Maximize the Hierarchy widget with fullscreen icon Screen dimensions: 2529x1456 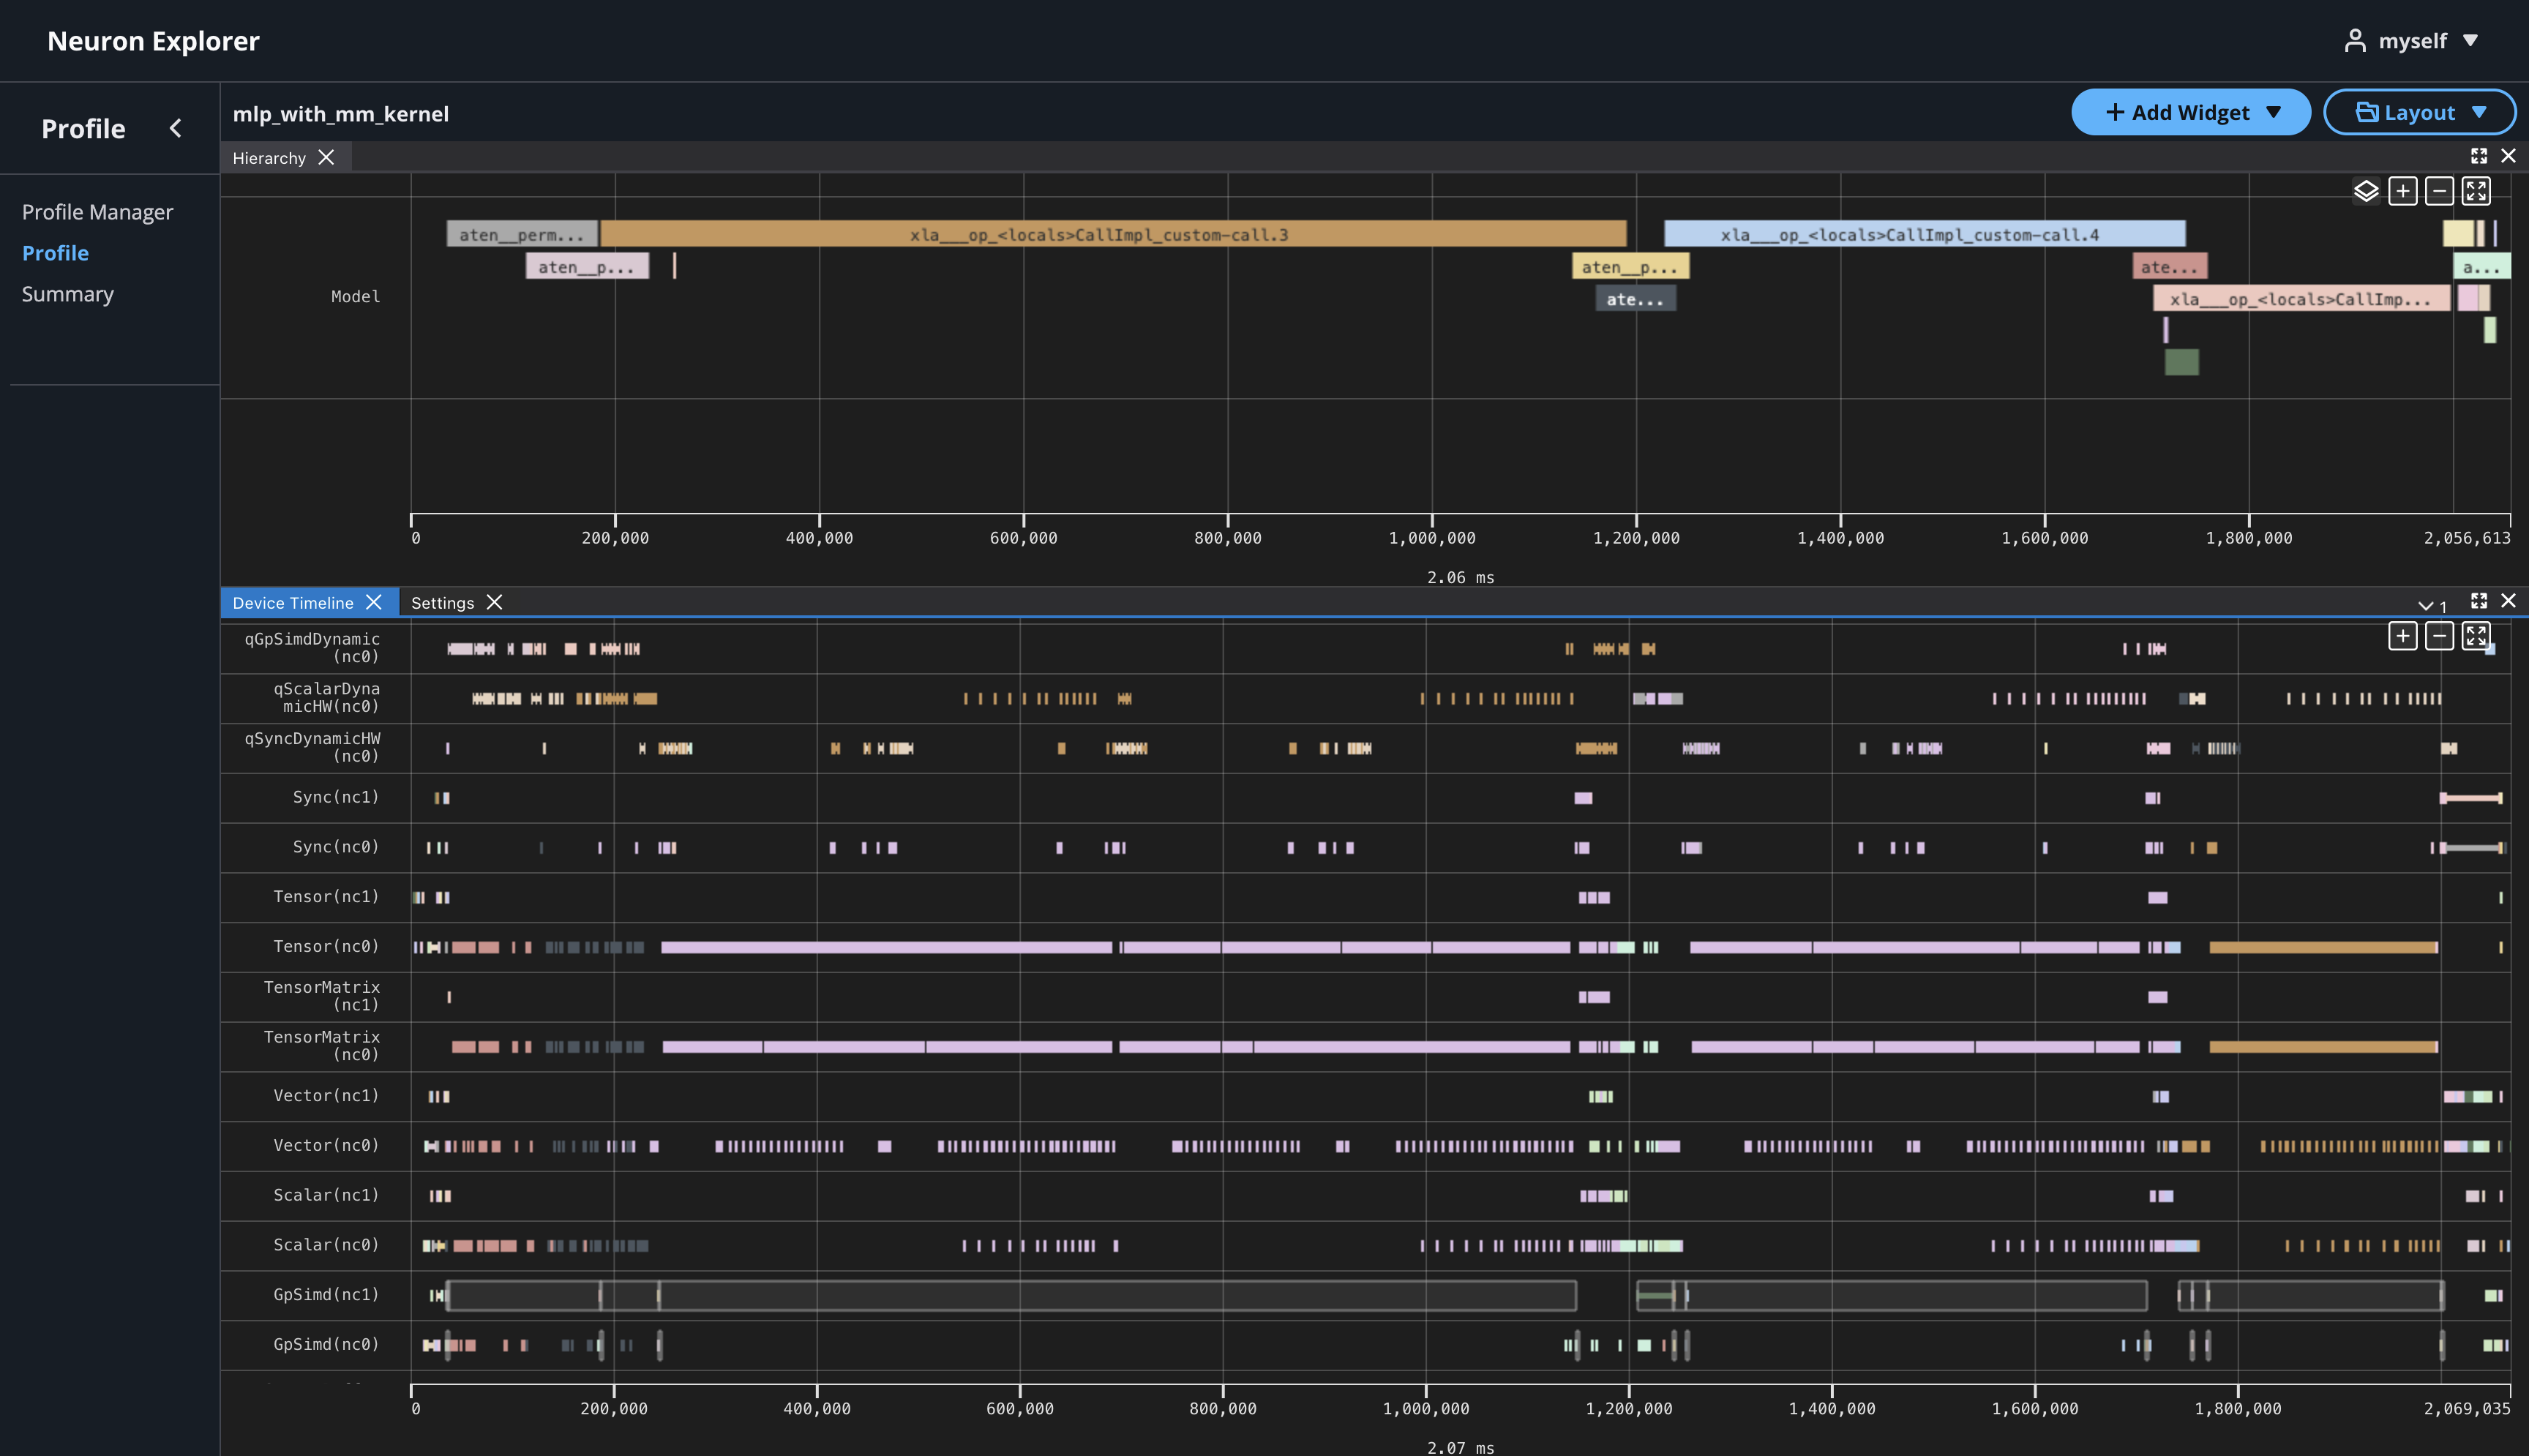click(2479, 156)
